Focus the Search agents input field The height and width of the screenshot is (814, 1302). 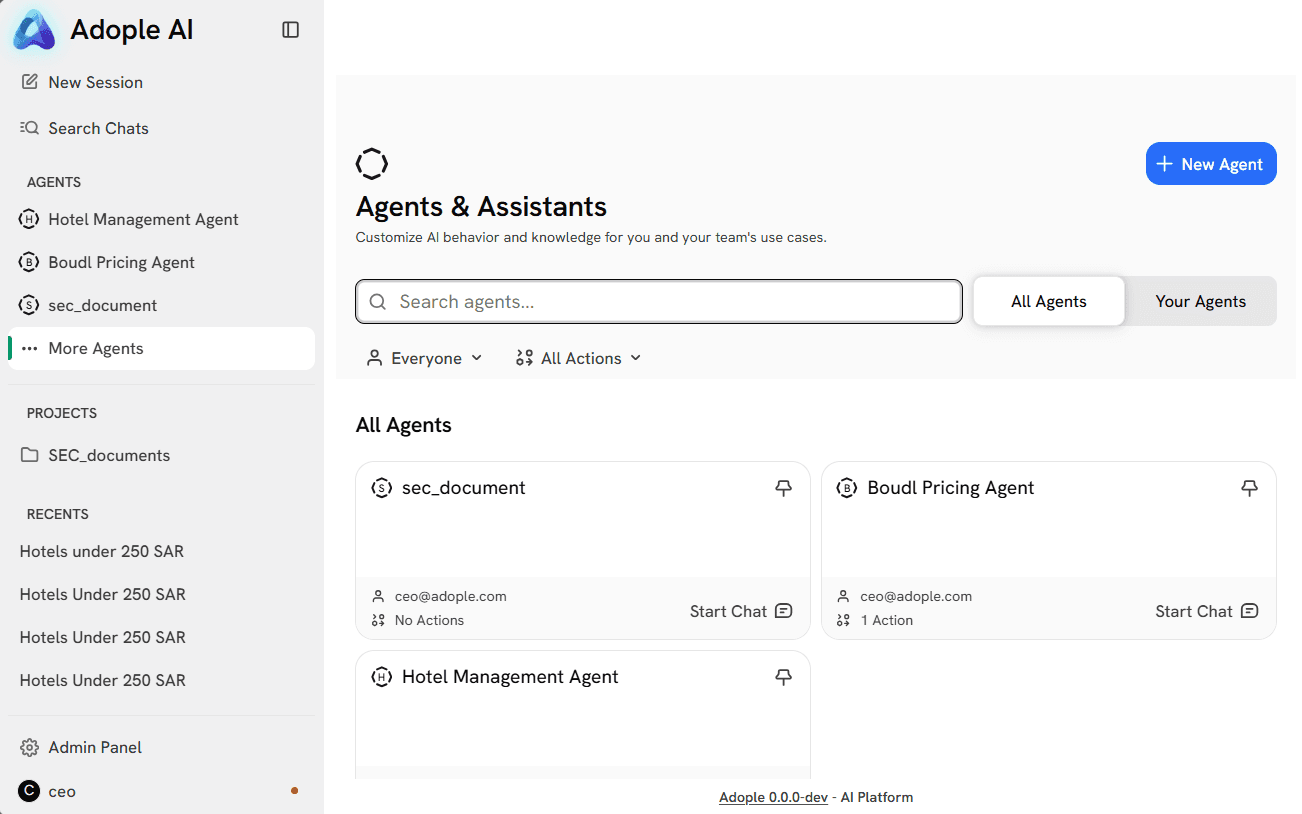[659, 302]
